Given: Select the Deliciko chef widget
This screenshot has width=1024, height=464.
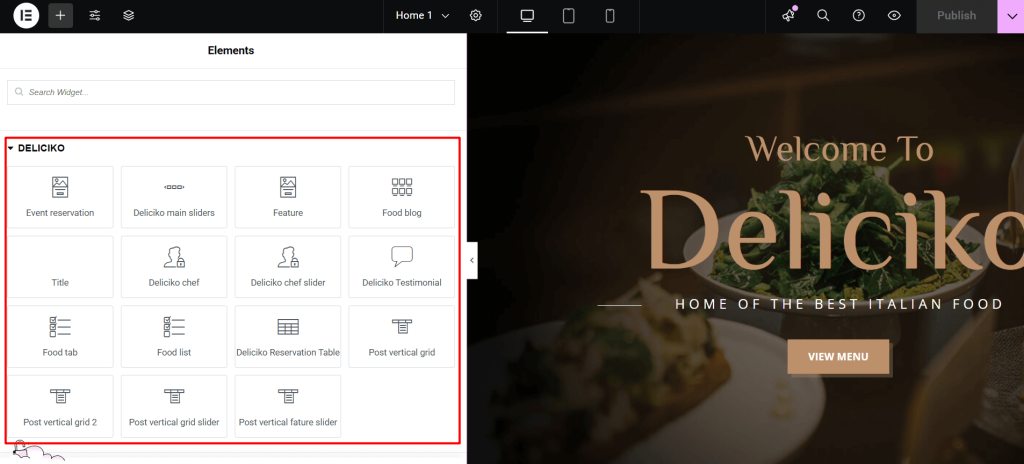Looking at the screenshot, I should 174,267.
